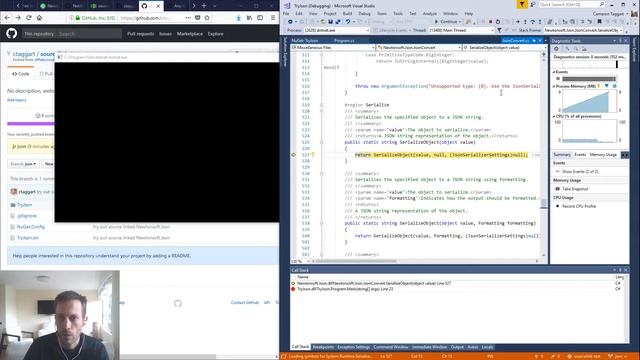The width and height of the screenshot is (640, 360).
Task: Collapse Events section in Diagnostic Tools
Action: [x=554, y=72]
